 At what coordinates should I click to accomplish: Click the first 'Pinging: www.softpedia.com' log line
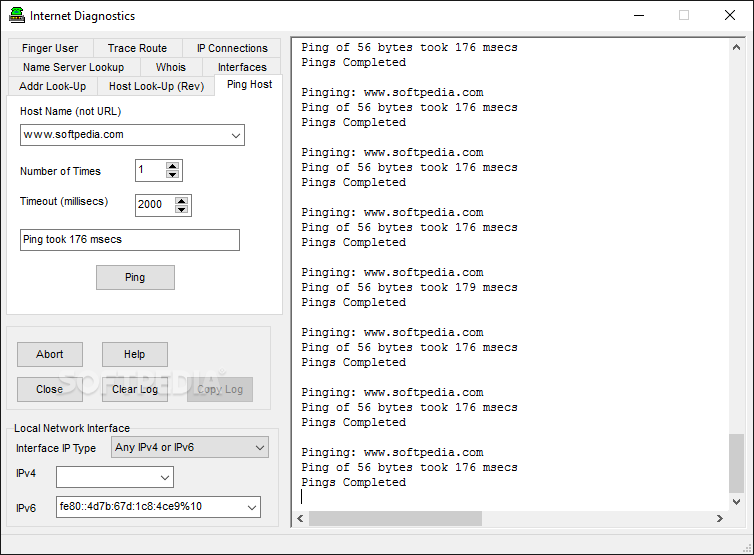392,92
